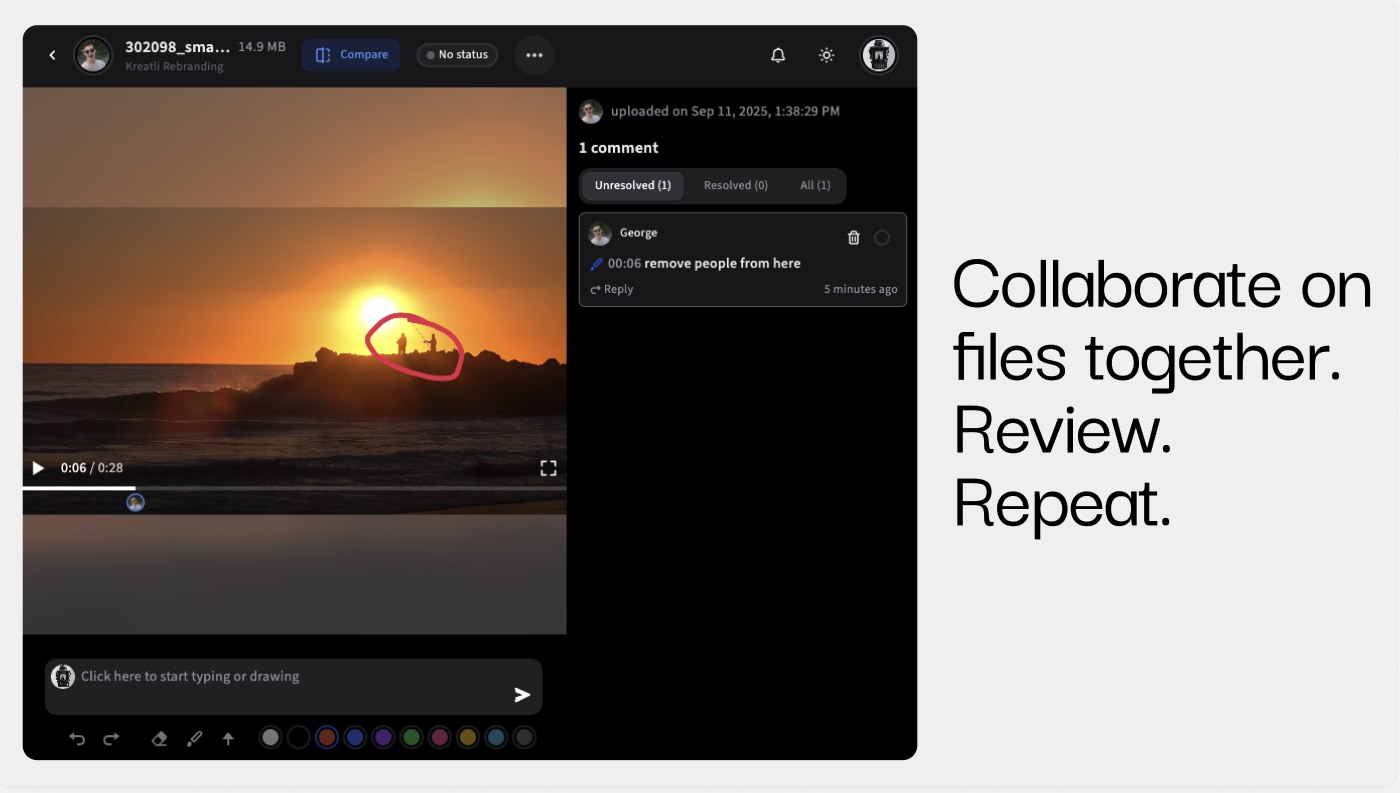Undo the last drawing action

pyautogui.click(x=77, y=738)
